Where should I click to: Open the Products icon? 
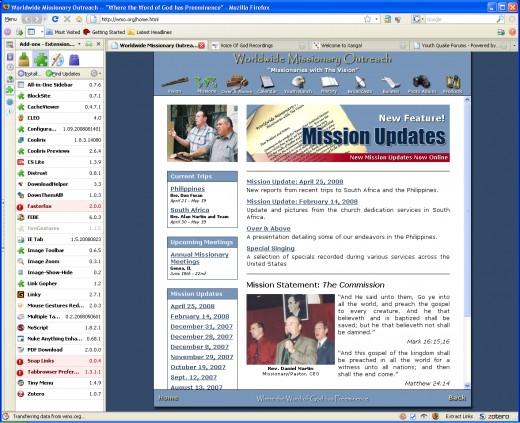pyautogui.click(x=453, y=85)
